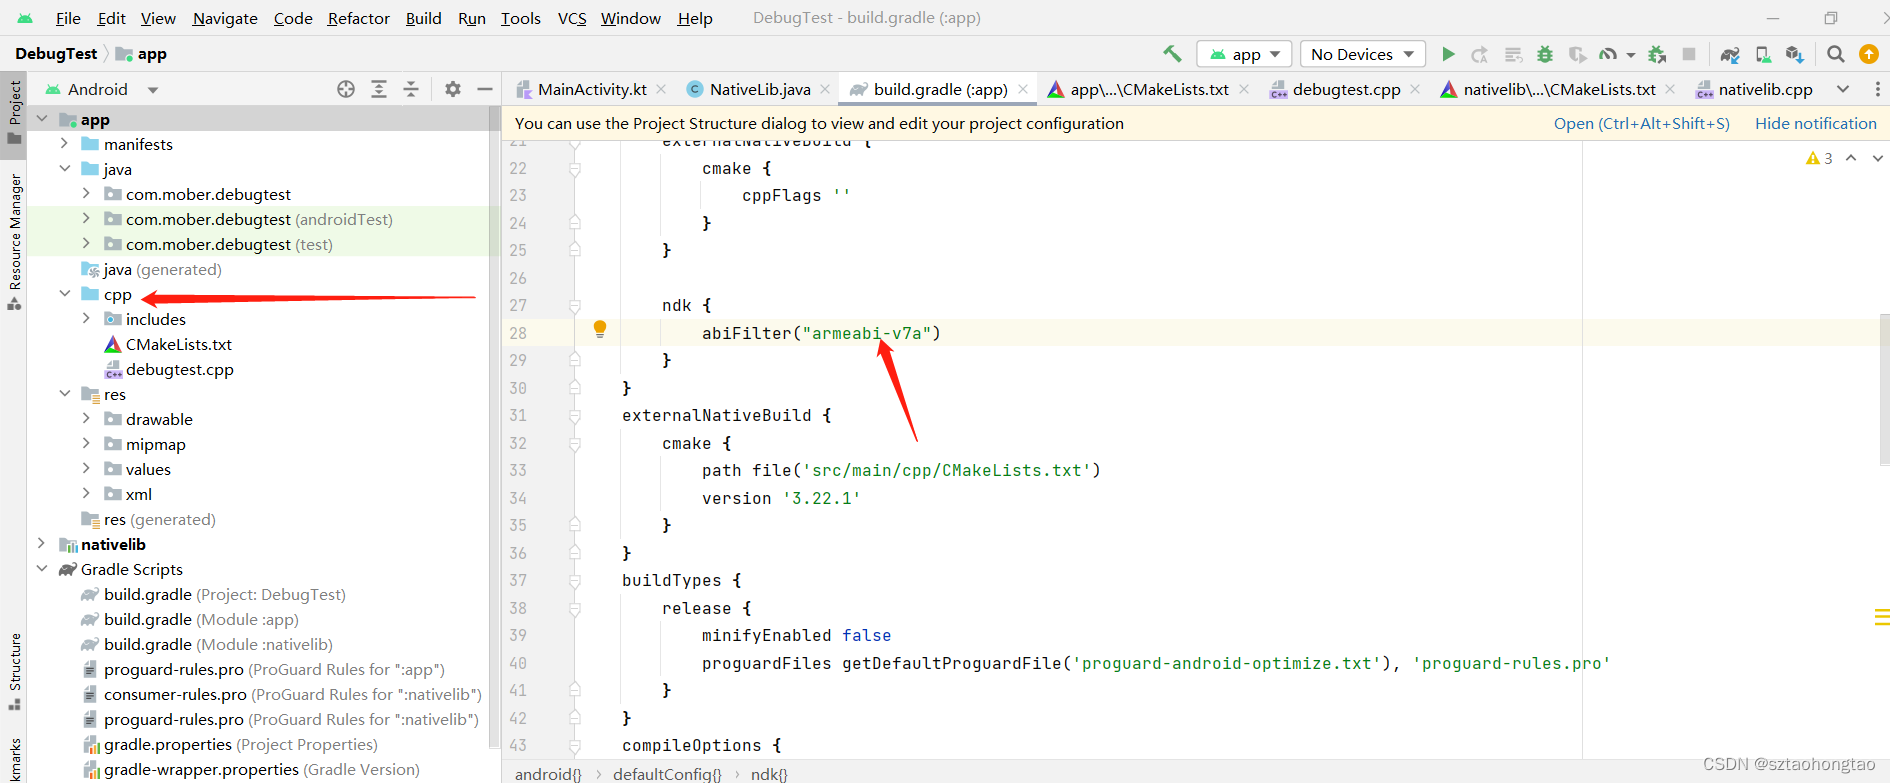
Task: Select debugtest.cpp in project tree
Action: click(x=179, y=369)
